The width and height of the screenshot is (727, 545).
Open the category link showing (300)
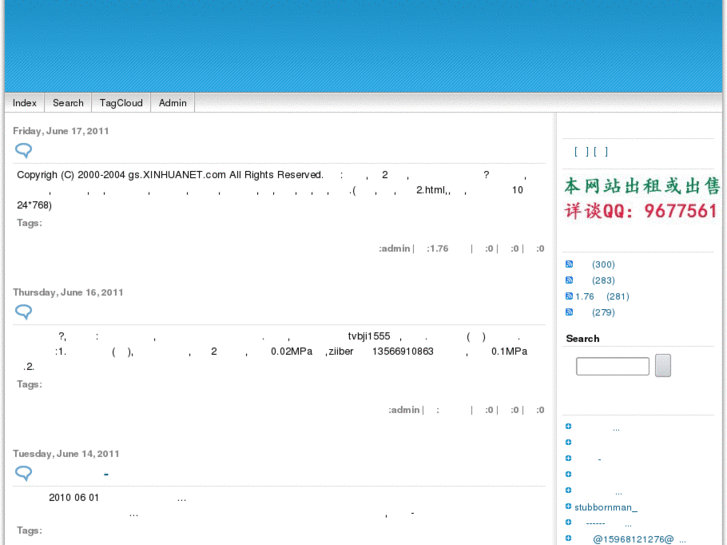603,264
